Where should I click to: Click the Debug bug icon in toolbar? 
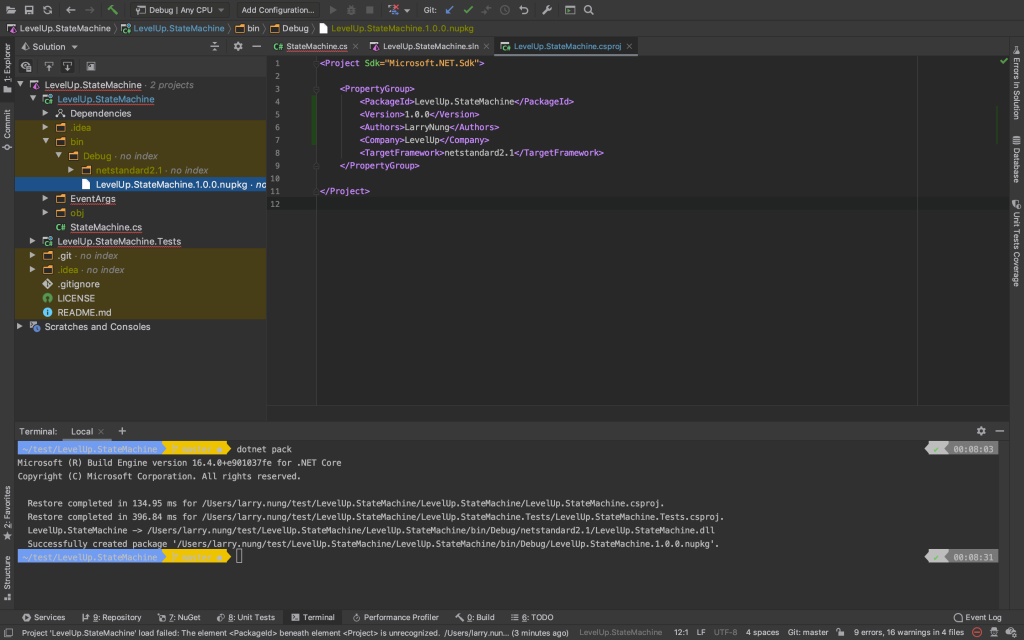point(351,10)
